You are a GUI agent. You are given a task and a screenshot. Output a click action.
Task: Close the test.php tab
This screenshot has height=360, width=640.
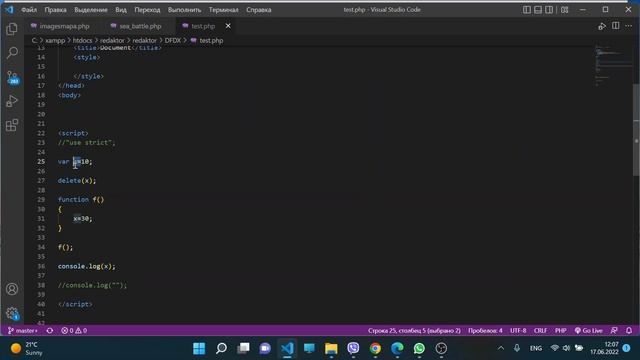[x=228, y=26]
